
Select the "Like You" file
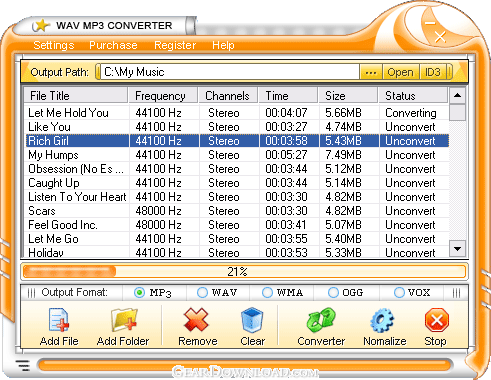[x=237, y=127]
